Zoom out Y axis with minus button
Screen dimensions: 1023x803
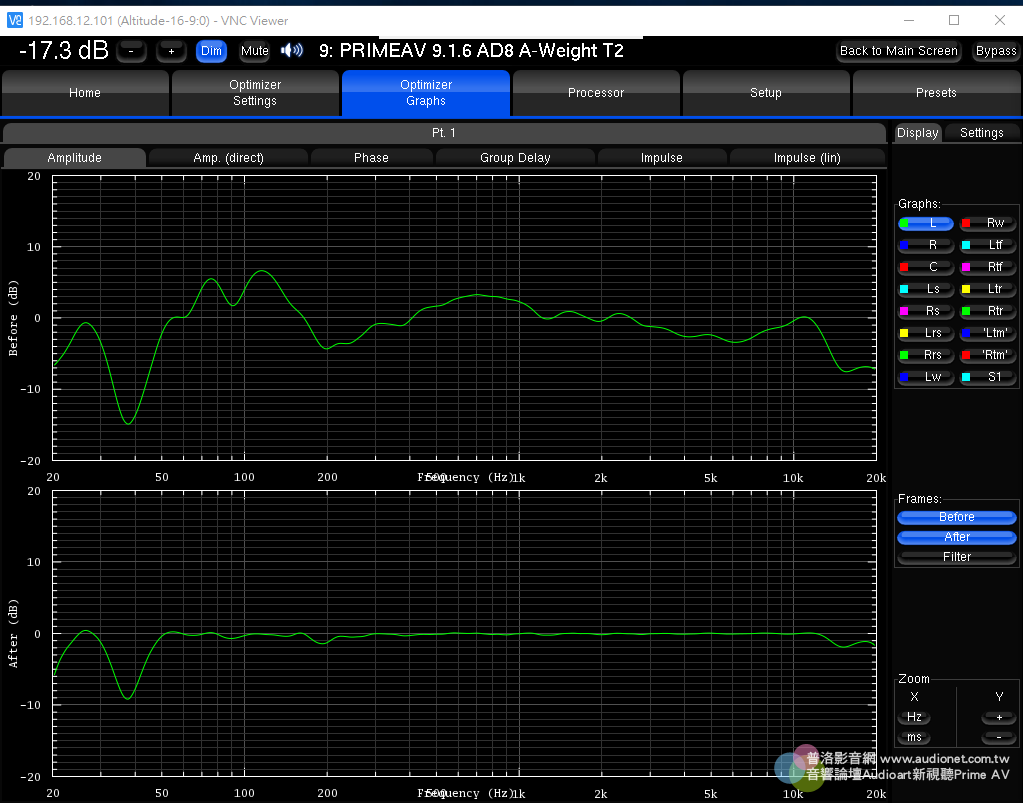[x=997, y=737]
